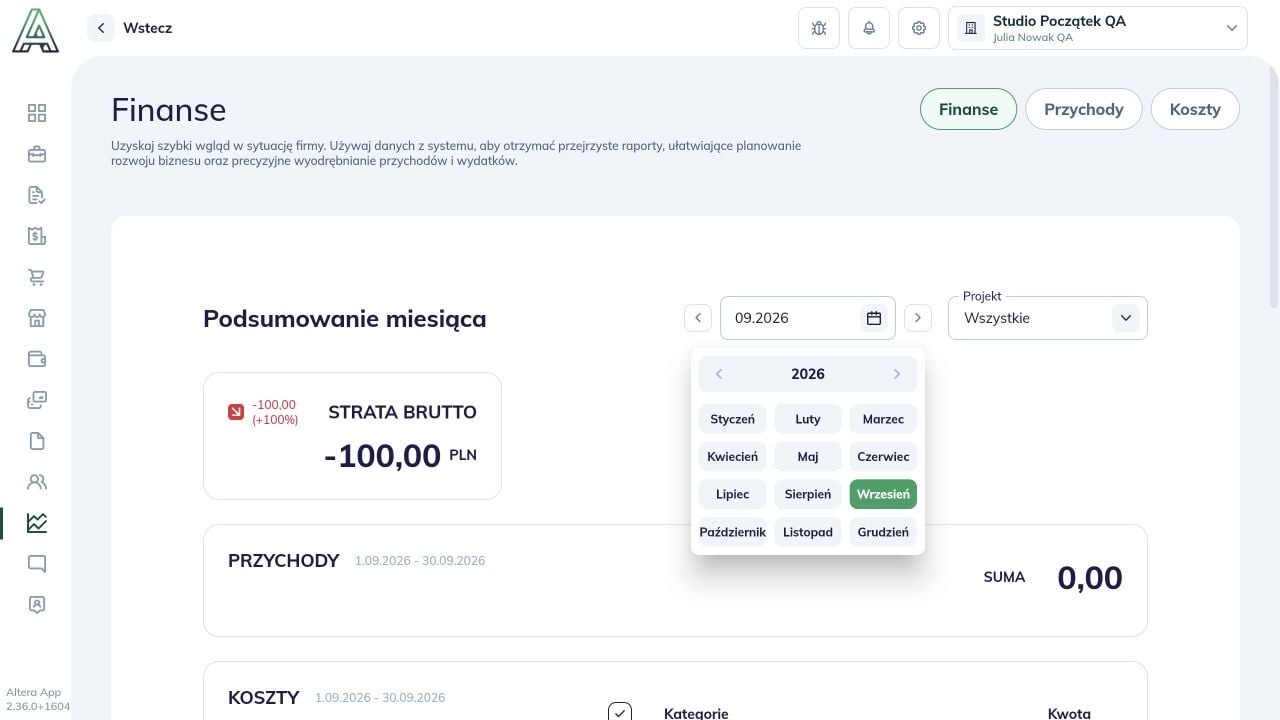Click the Altera logo
This screenshot has height=720, width=1280.
pyautogui.click(x=35, y=30)
